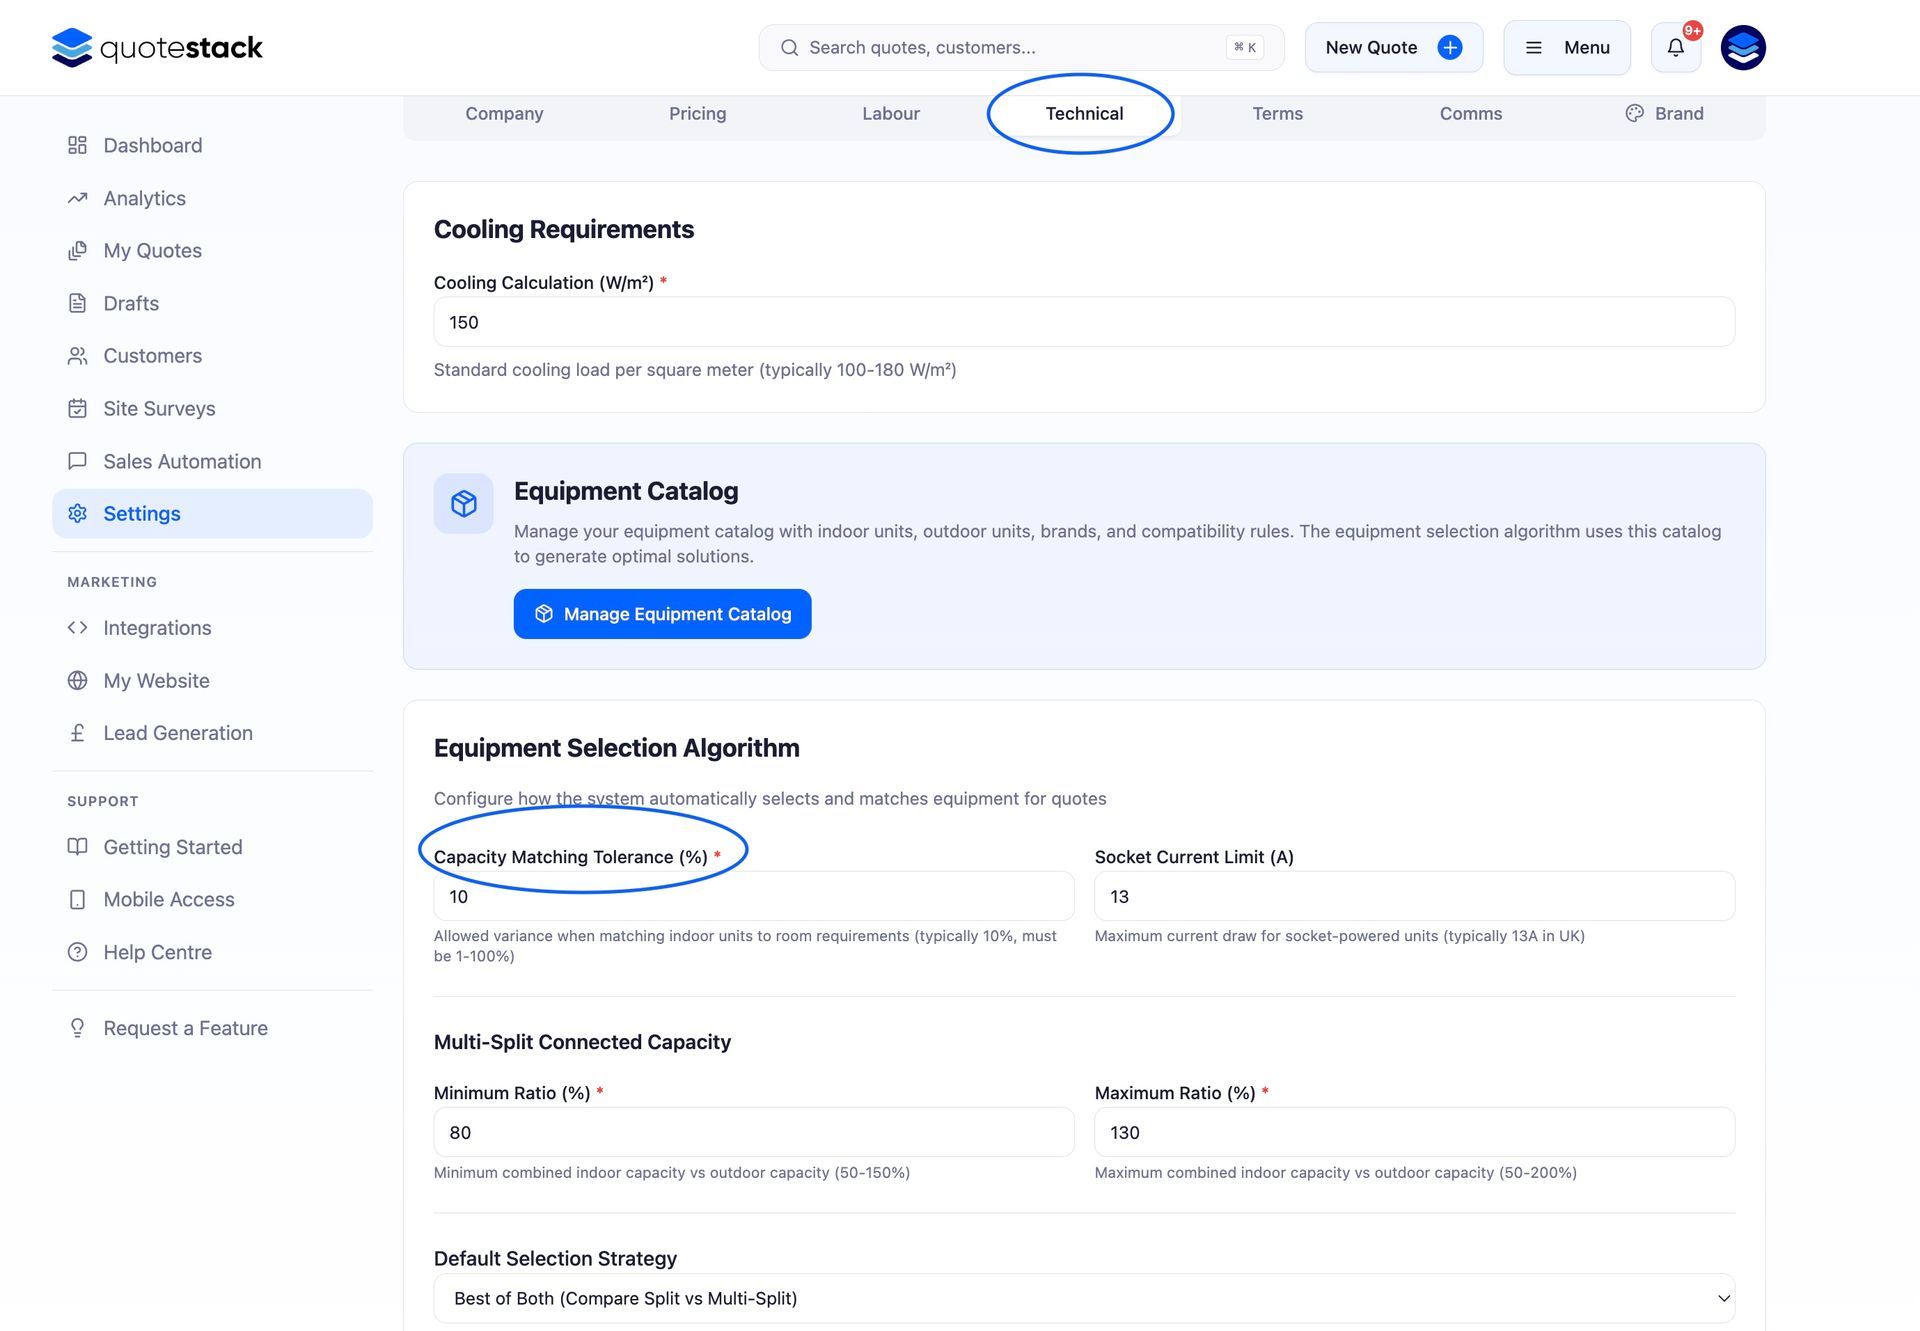Viewport: 1920px width, 1331px height.
Task: Click the Socket Current Limit field
Action: (1414, 896)
